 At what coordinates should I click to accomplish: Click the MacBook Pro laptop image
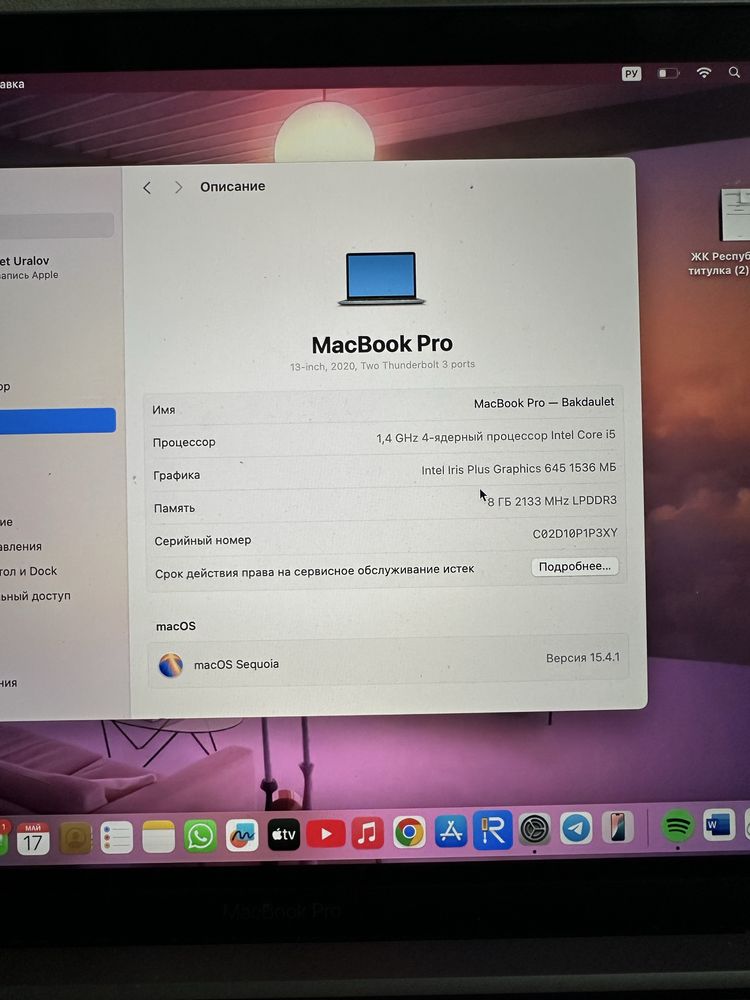tap(381, 278)
